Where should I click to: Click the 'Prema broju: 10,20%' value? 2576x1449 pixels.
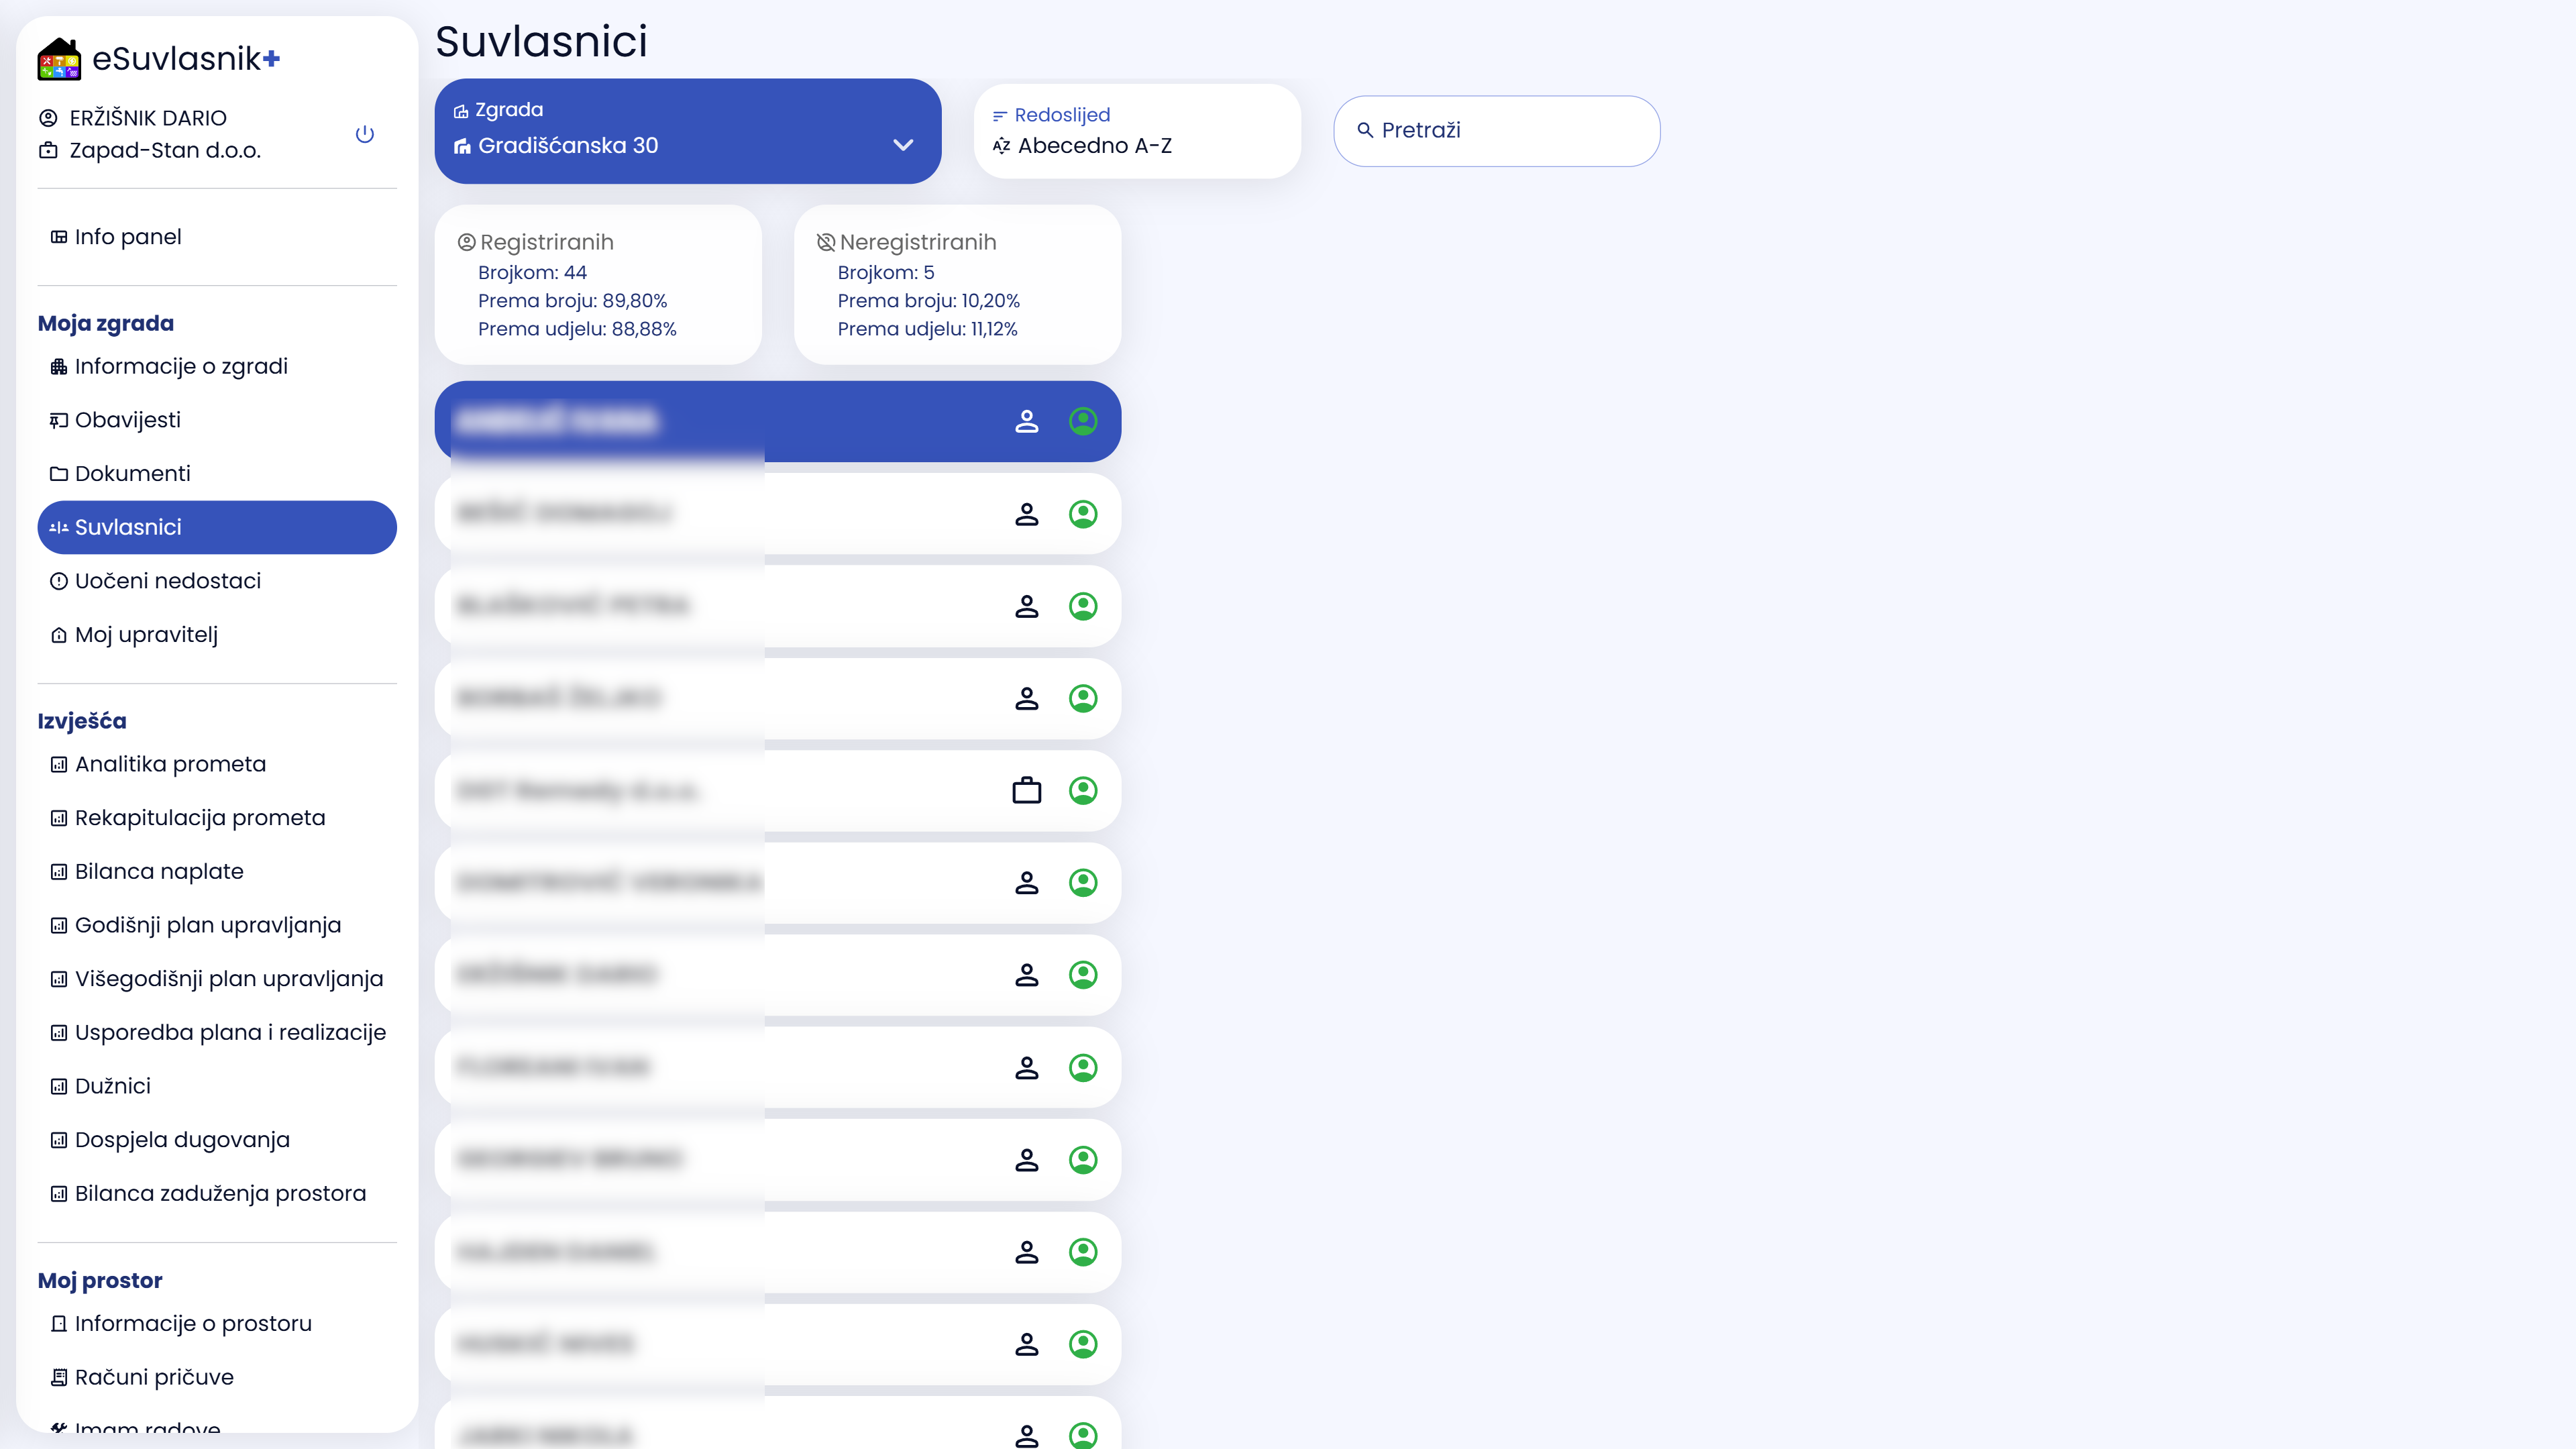(x=929, y=300)
